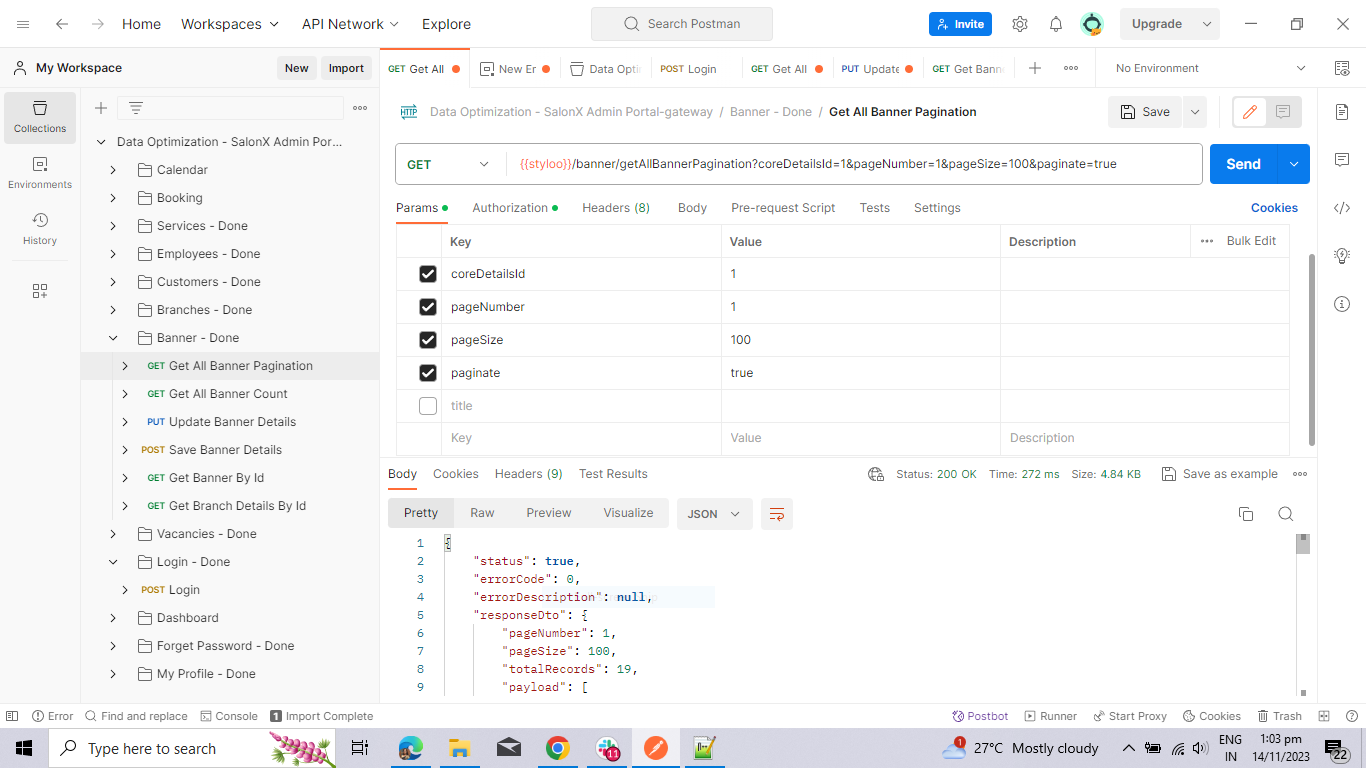Copy response body with copy icon

(1246, 514)
